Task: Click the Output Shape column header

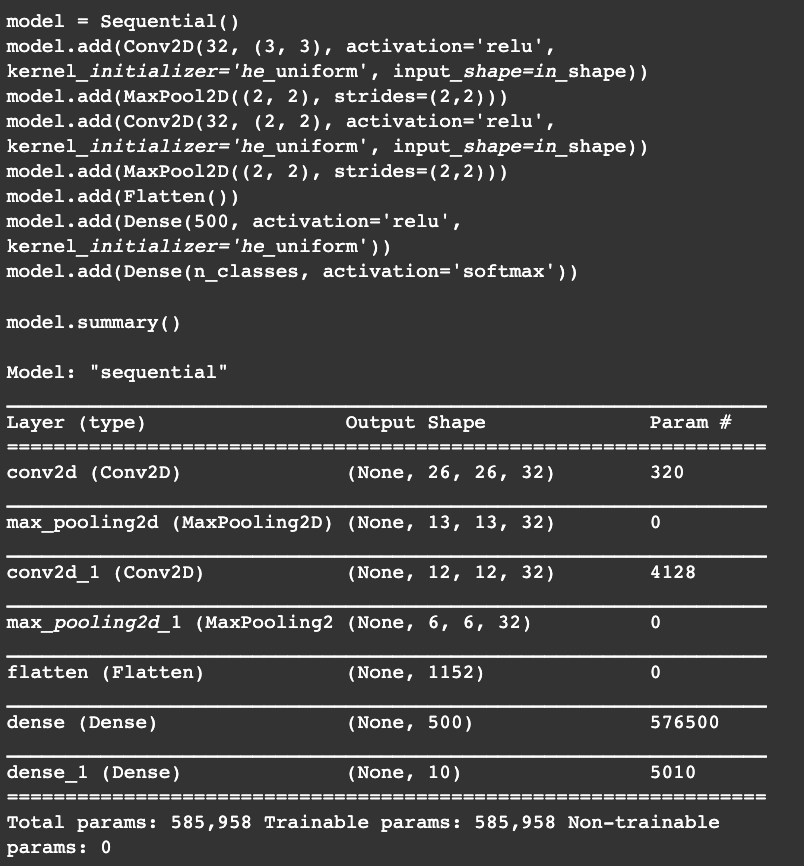Action: pyautogui.click(x=415, y=423)
